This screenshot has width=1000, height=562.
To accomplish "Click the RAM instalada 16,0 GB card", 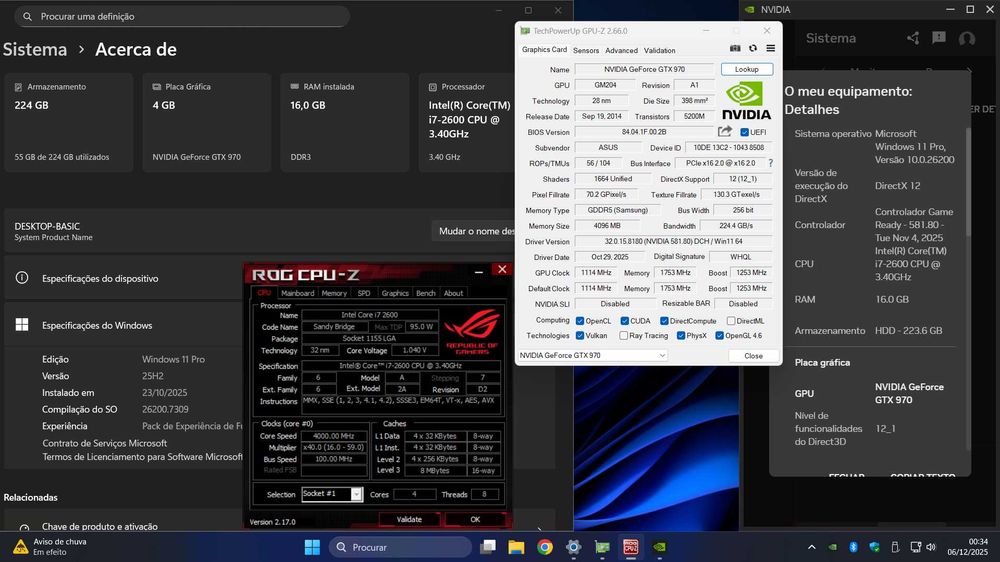I will point(345,122).
